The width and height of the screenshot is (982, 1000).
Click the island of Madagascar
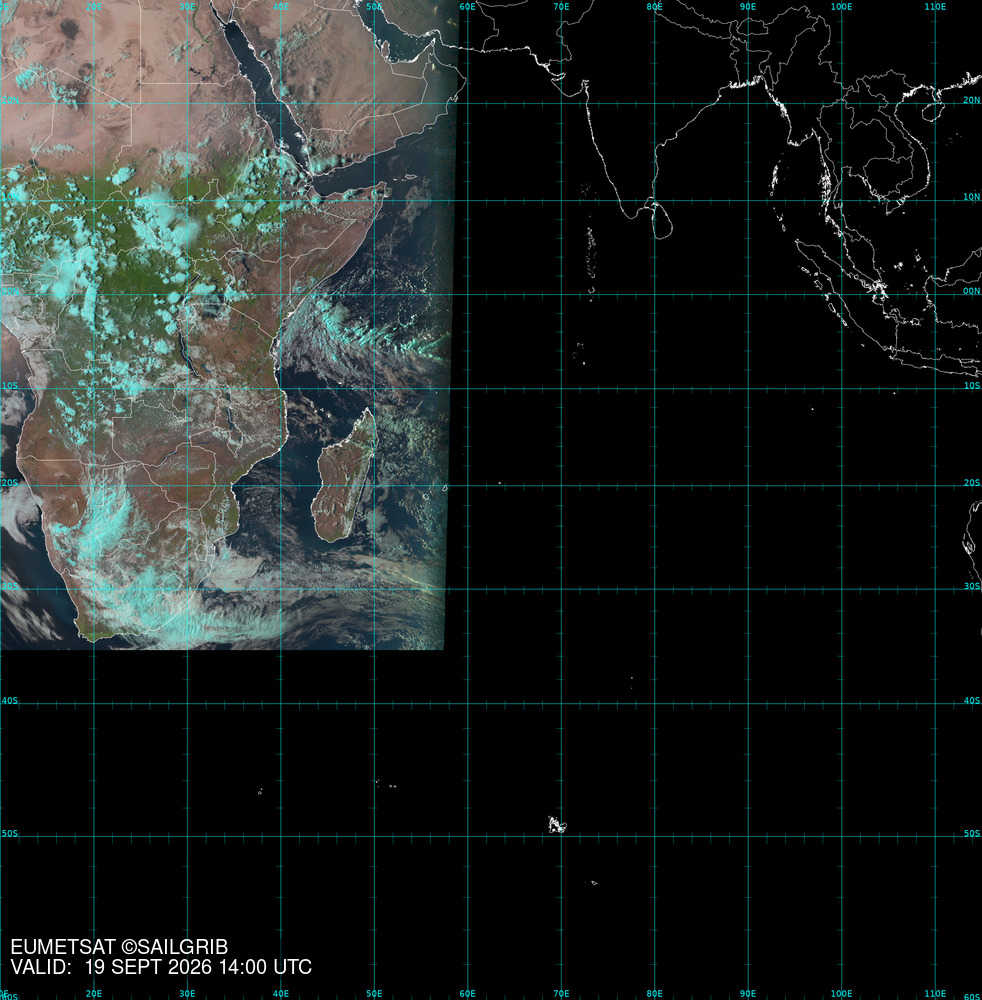coord(344,475)
